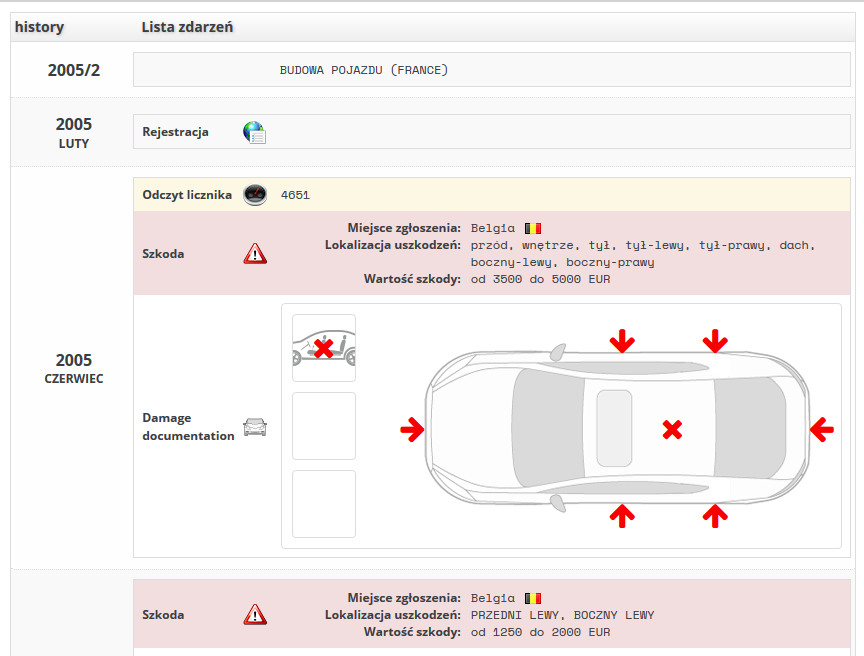
Task: Click the Belgian flag in the first damage entry
Action: pos(532,228)
